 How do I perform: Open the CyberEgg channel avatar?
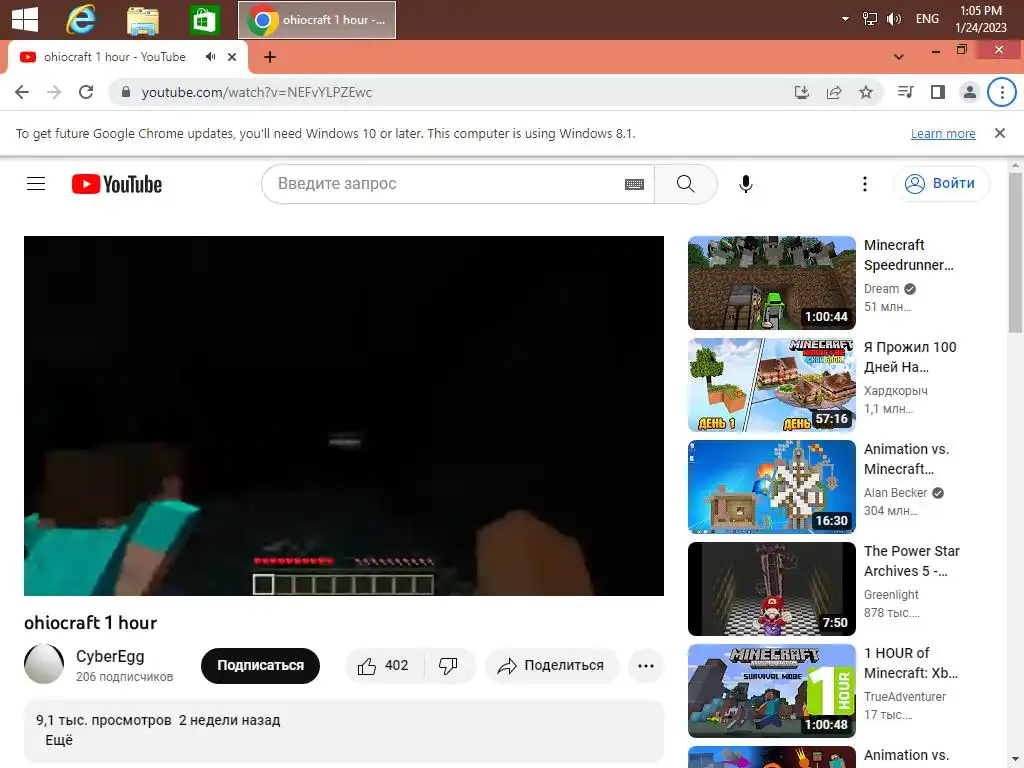[44, 664]
